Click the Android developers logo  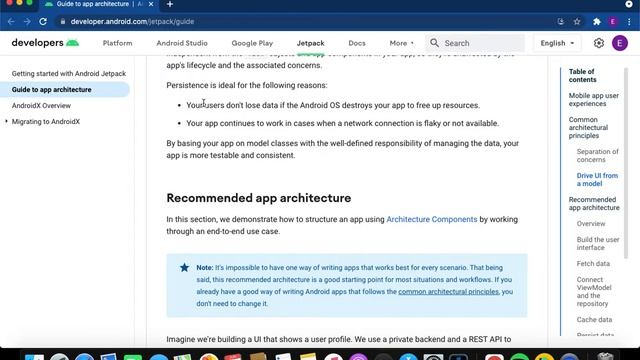point(45,43)
